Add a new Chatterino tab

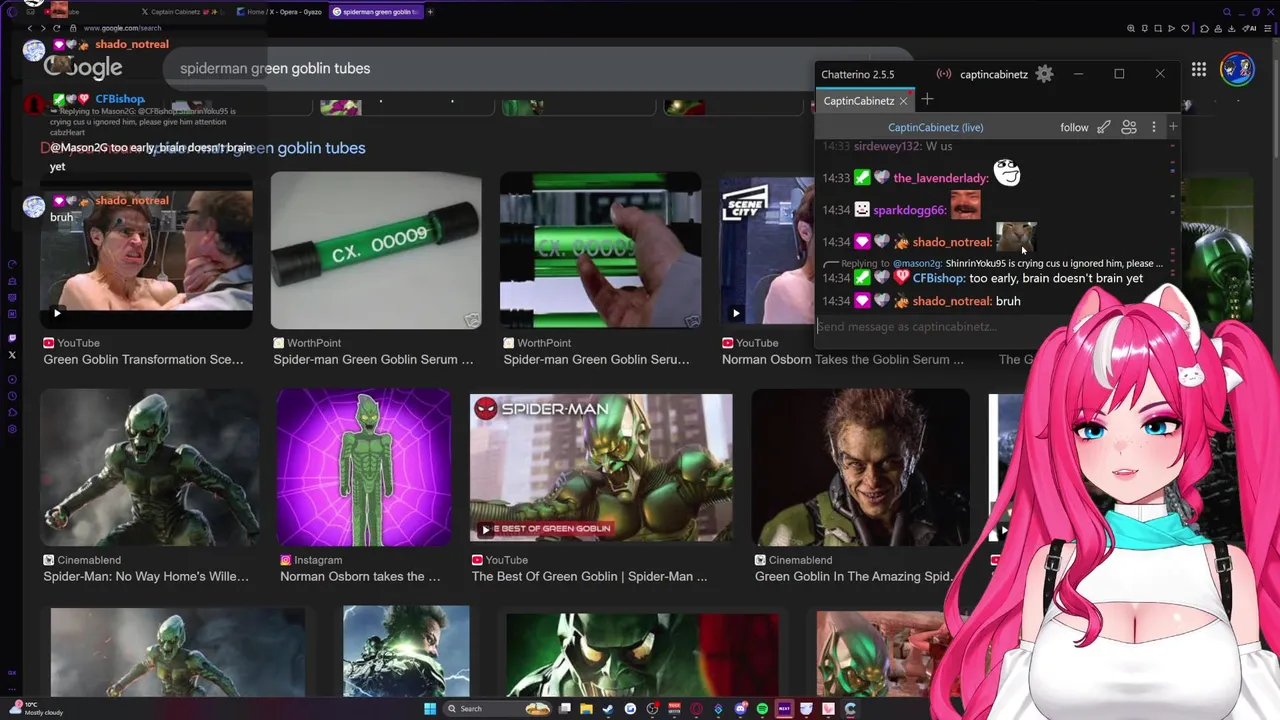927,99
